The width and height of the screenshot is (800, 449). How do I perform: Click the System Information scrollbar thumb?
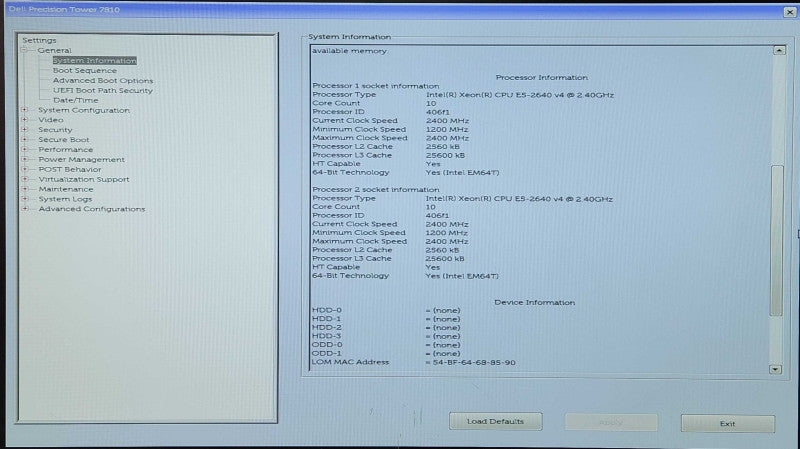point(777,241)
